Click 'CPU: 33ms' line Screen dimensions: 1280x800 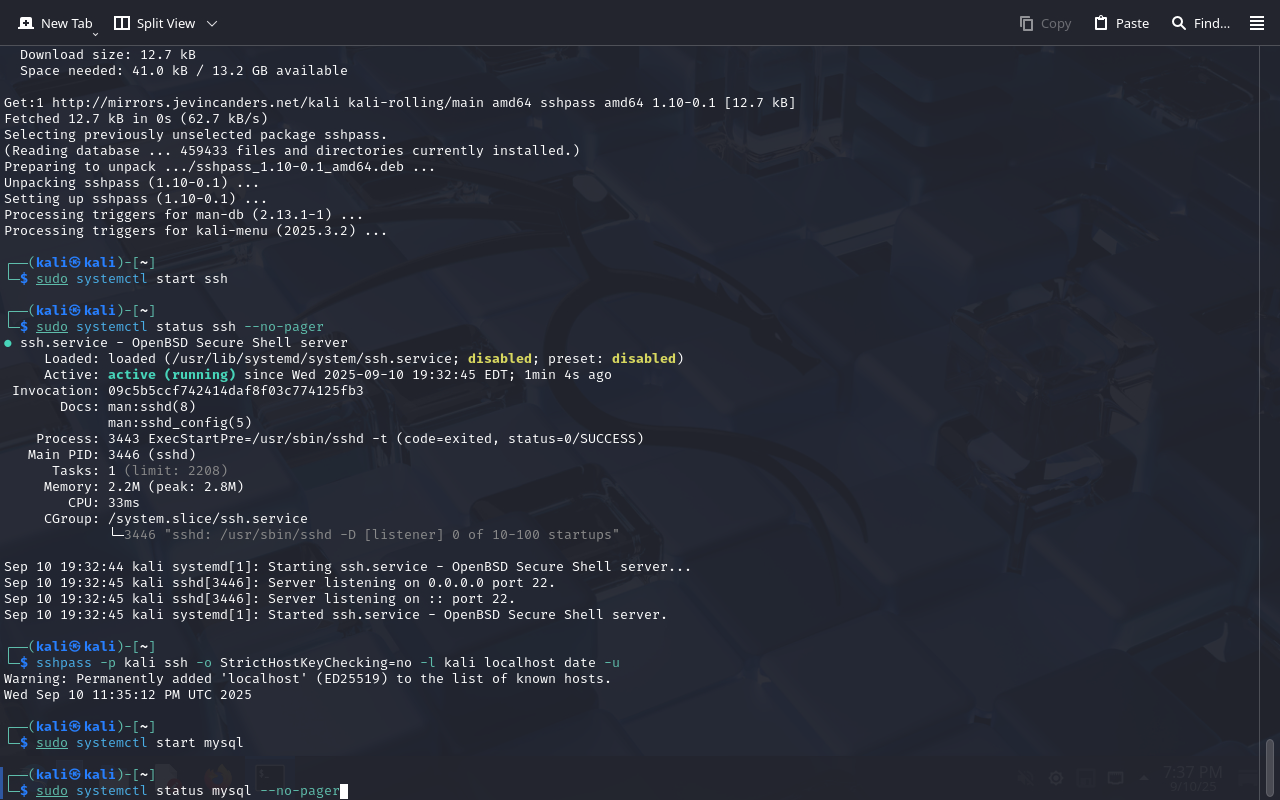click(104, 503)
